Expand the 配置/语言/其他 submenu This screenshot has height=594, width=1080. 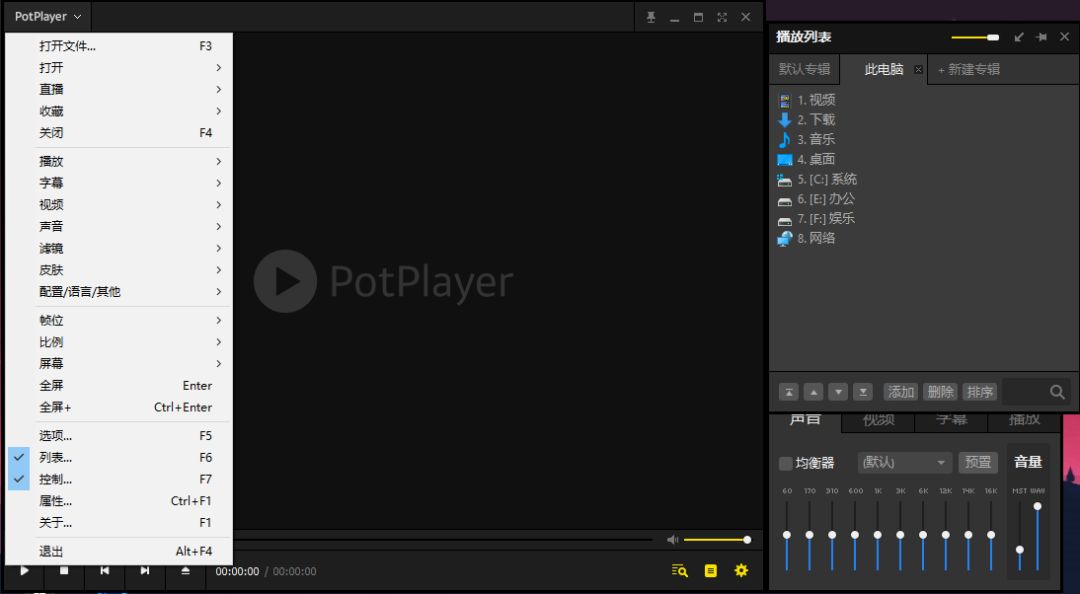point(119,291)
